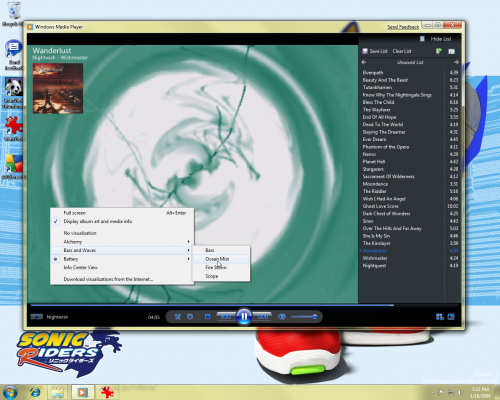Screen dimensions: 500x400
Task: Save the playlist via Save List
Action: [x=378, y=51]
